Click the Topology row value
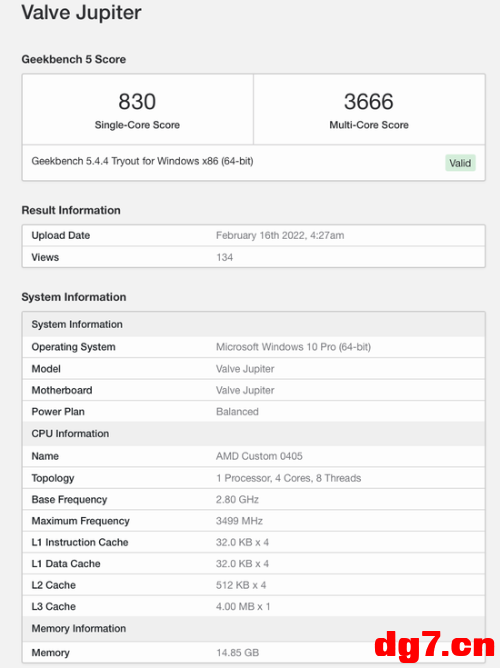Viewport: 500px width, 668px height. (288, 478)
